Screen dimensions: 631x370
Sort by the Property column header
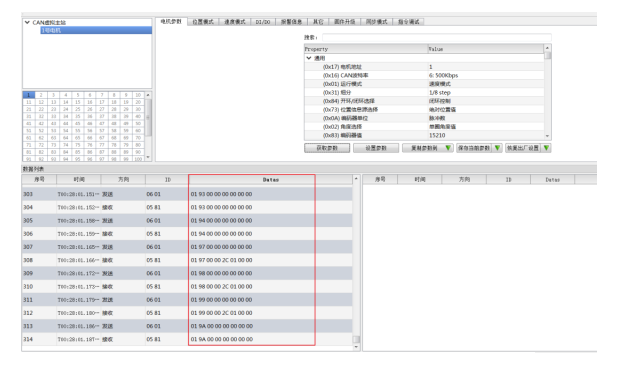[366, 49]
